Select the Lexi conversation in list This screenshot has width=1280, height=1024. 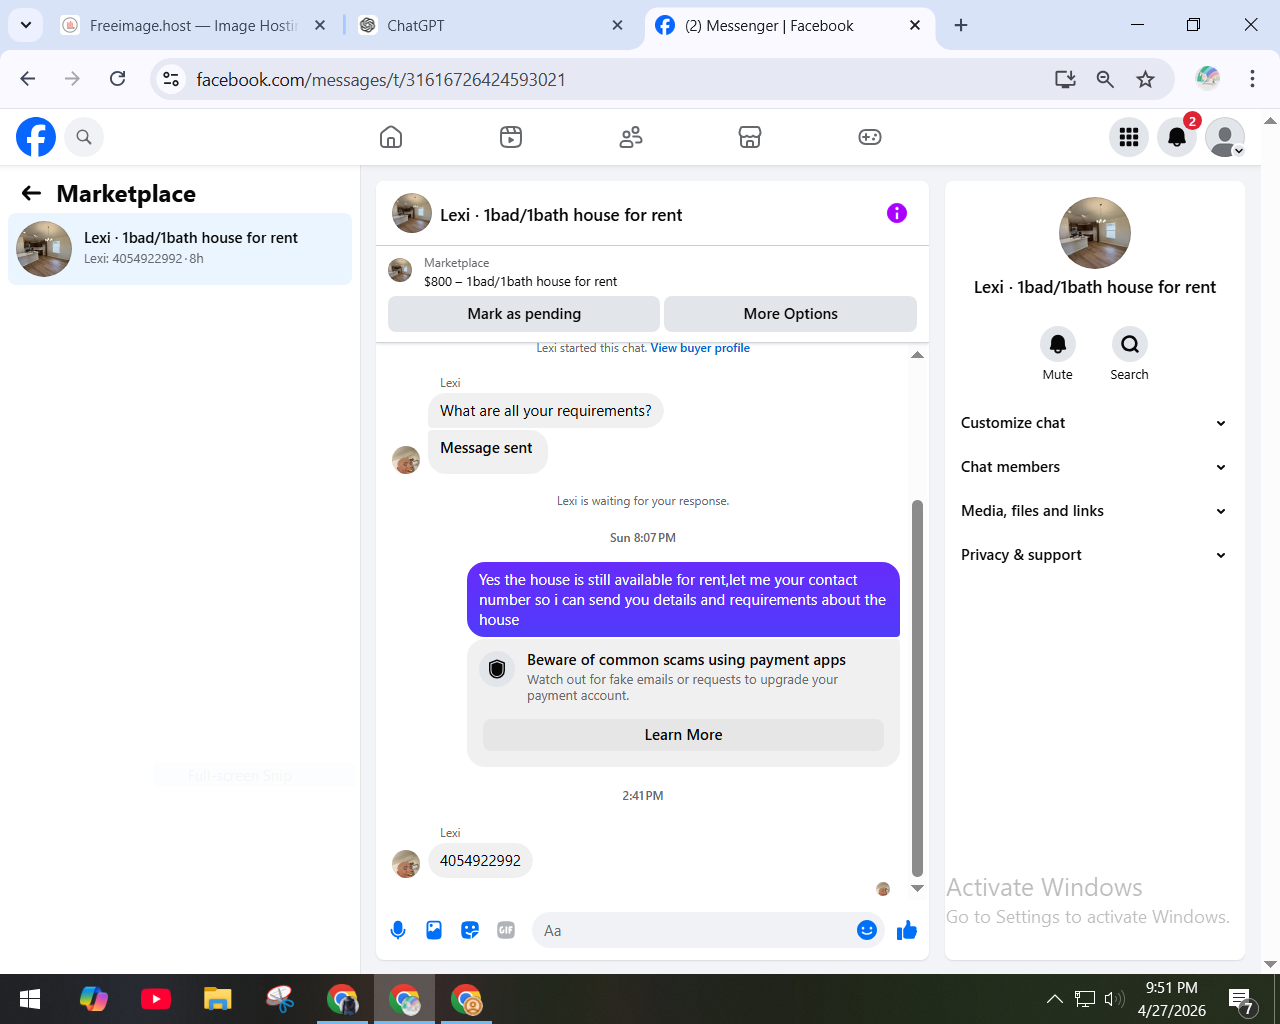point(180,249)
